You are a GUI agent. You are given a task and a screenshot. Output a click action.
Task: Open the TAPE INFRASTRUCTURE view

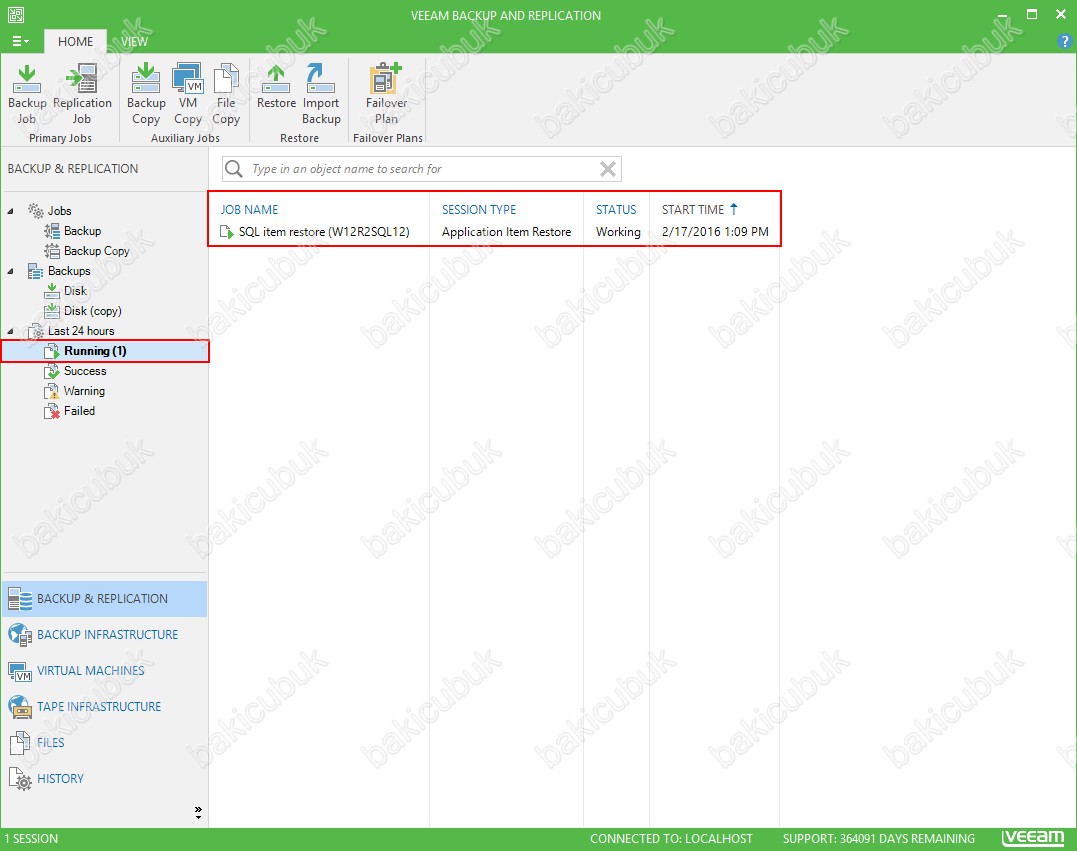[104, 706]
